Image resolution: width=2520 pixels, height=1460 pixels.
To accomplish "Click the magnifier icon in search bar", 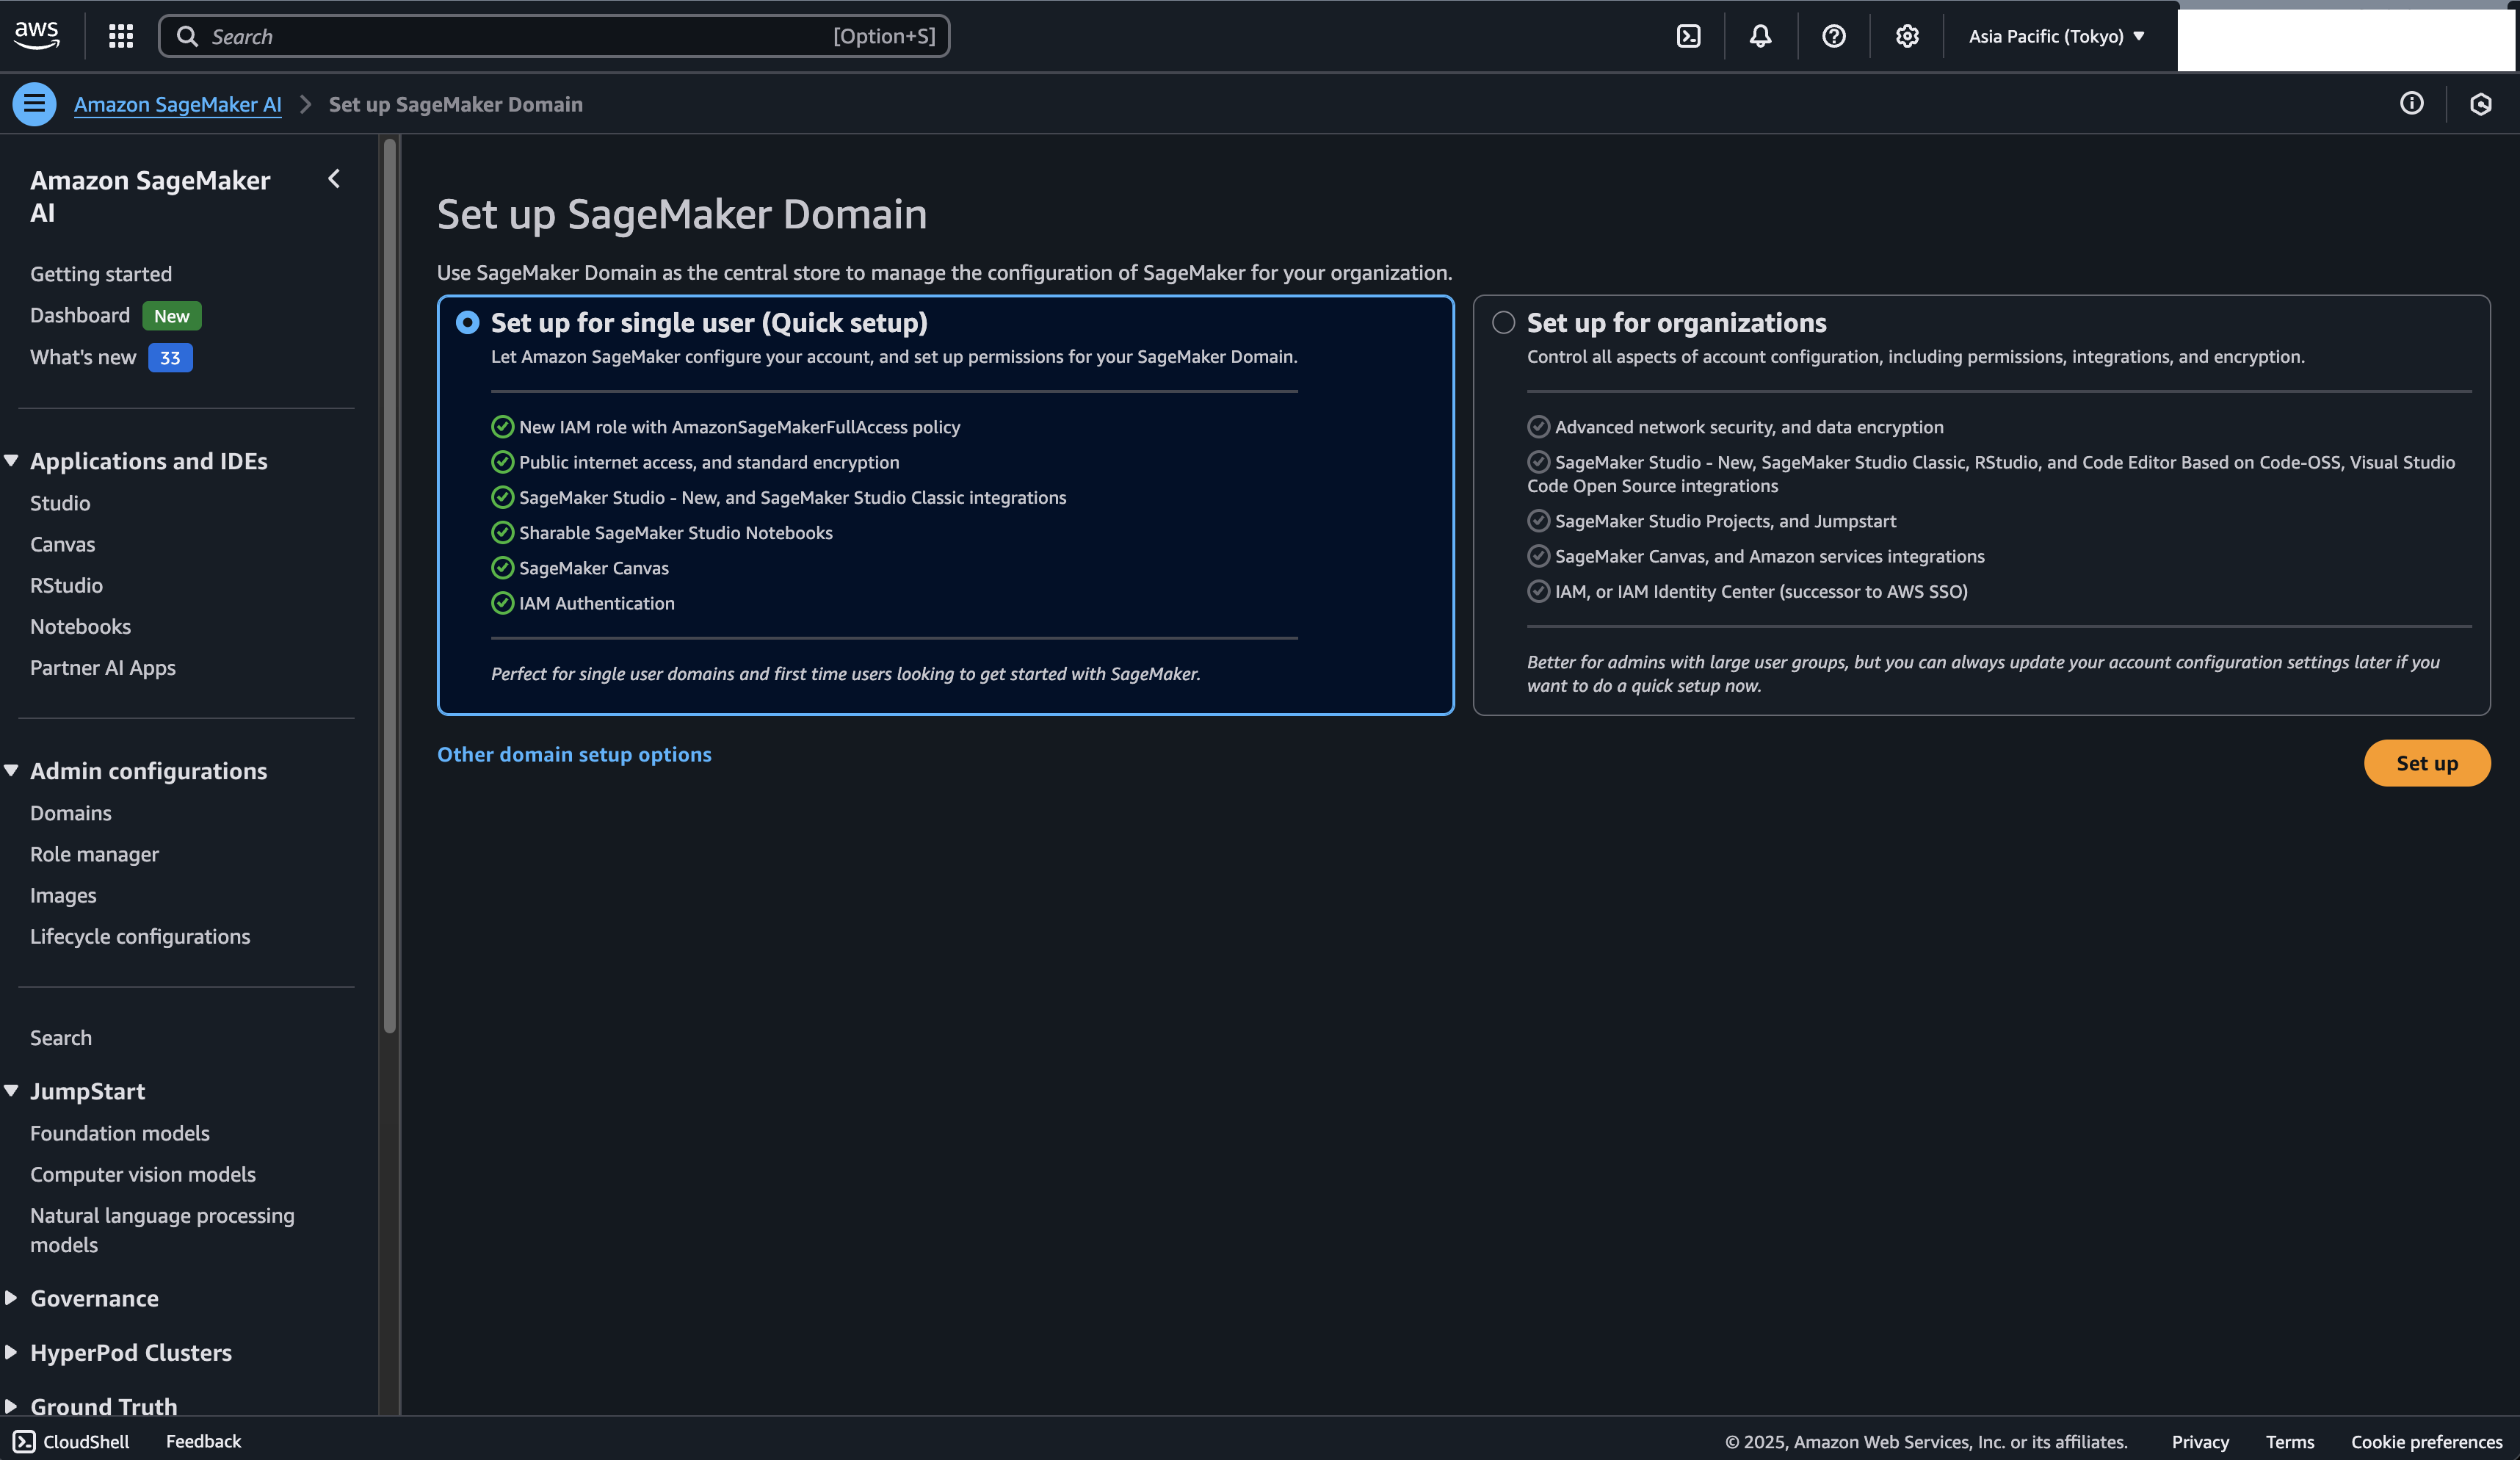I will (x=187, y=36).
